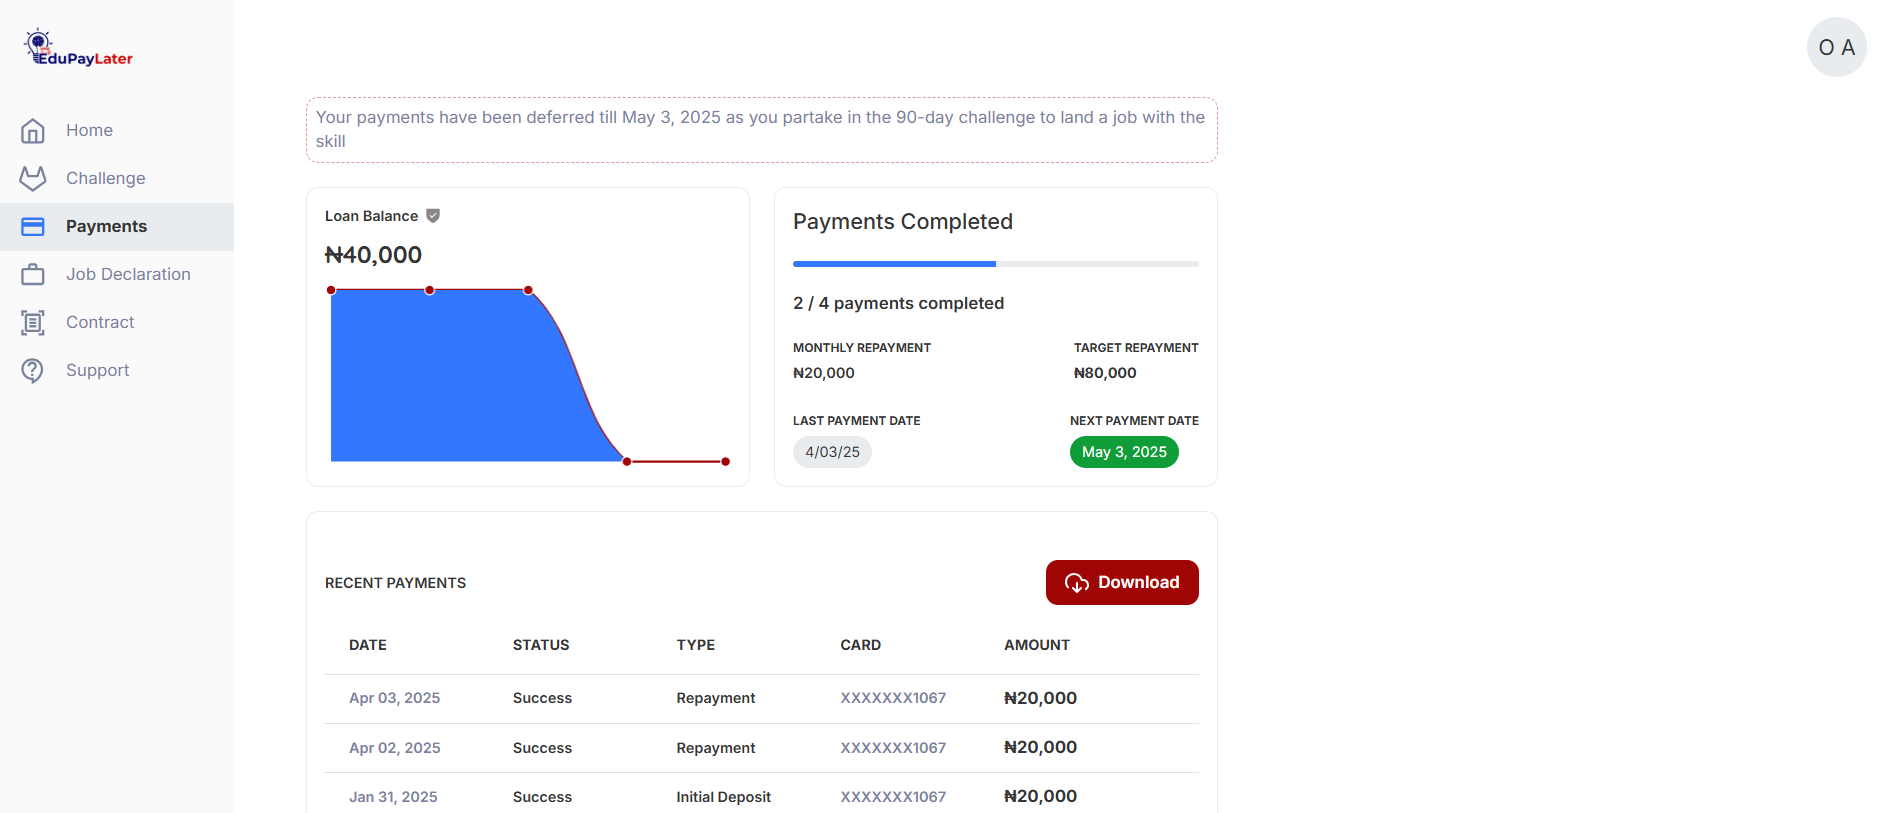Click the Challenge sidebar icon
Screen dimensions: 1885x813
point(33,178)
